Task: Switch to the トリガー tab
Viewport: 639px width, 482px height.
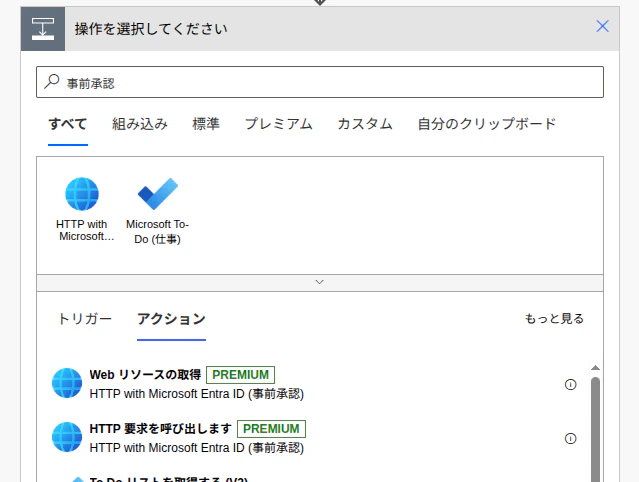Action: 85,319
